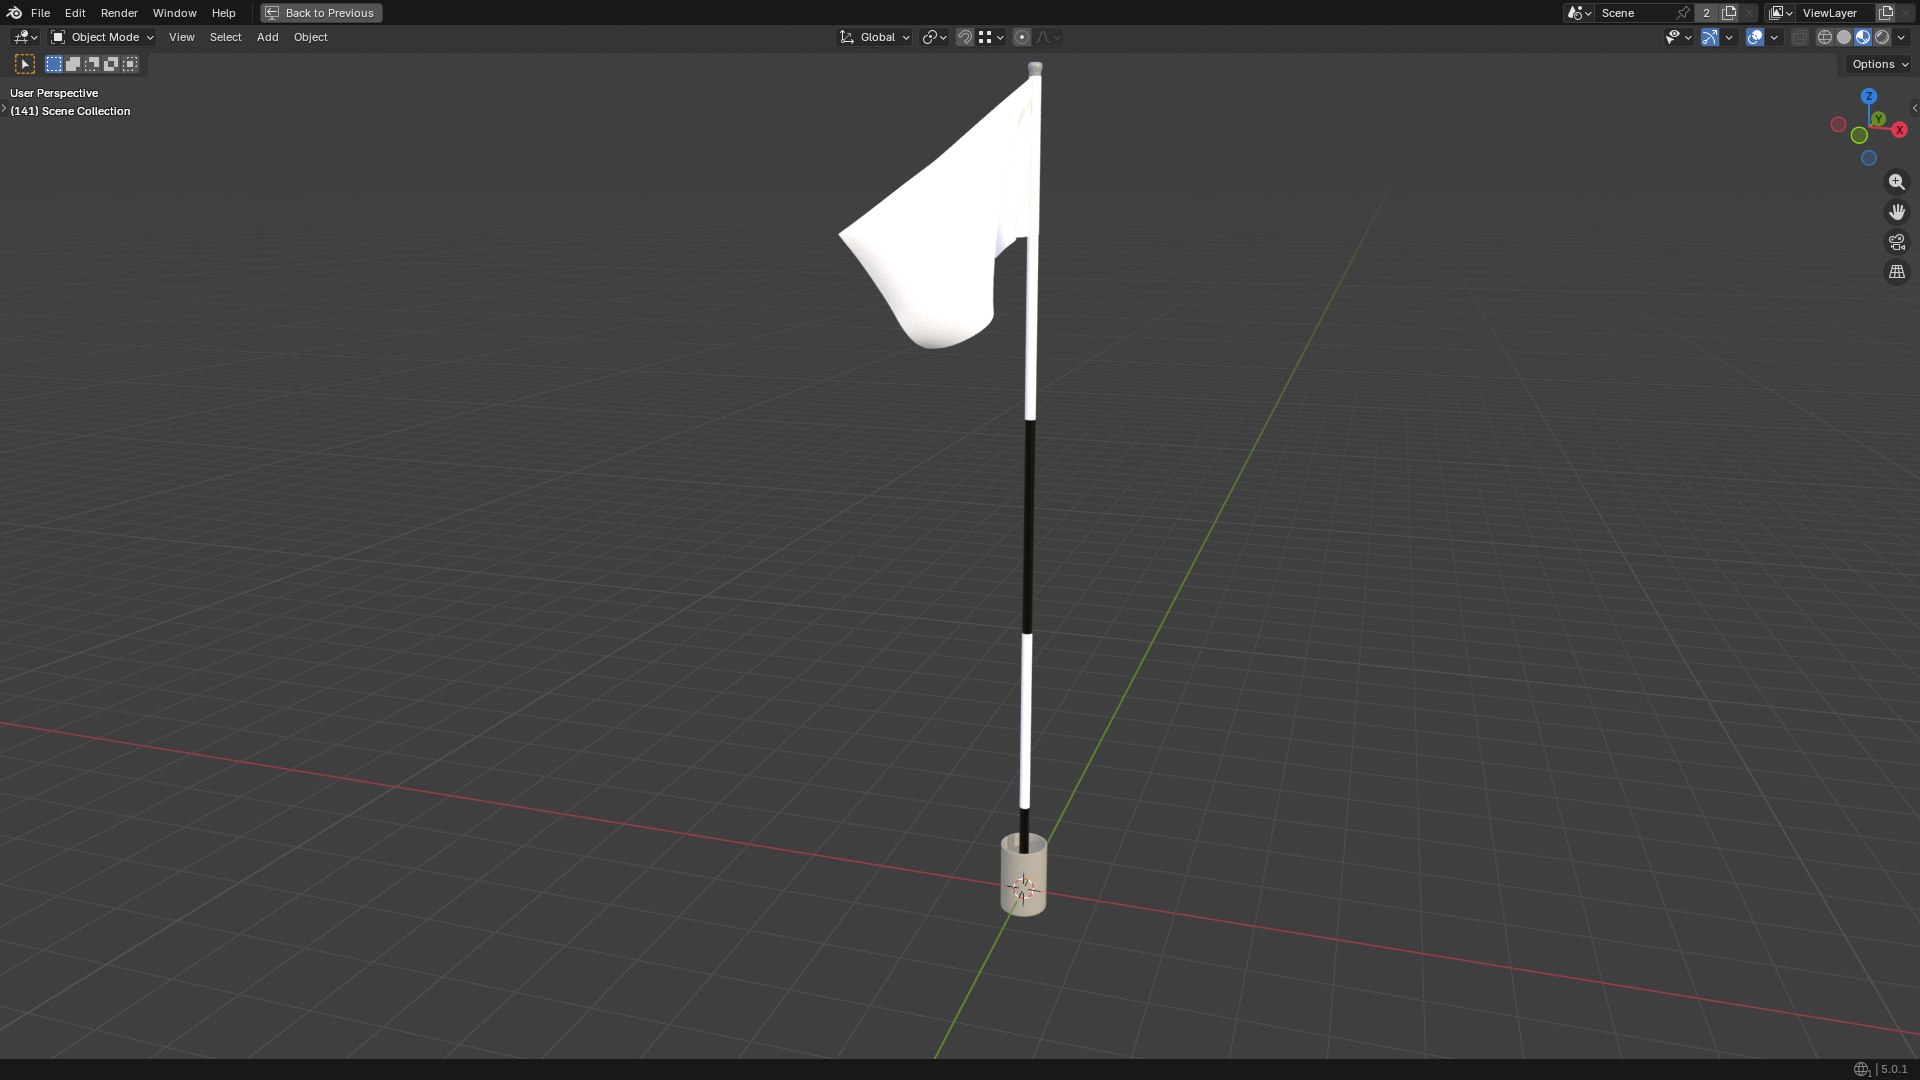The height and width of the screenshot is (1080, 1920).
Task: Open object type visibility dropdown
Action: tap(1678, 37)
